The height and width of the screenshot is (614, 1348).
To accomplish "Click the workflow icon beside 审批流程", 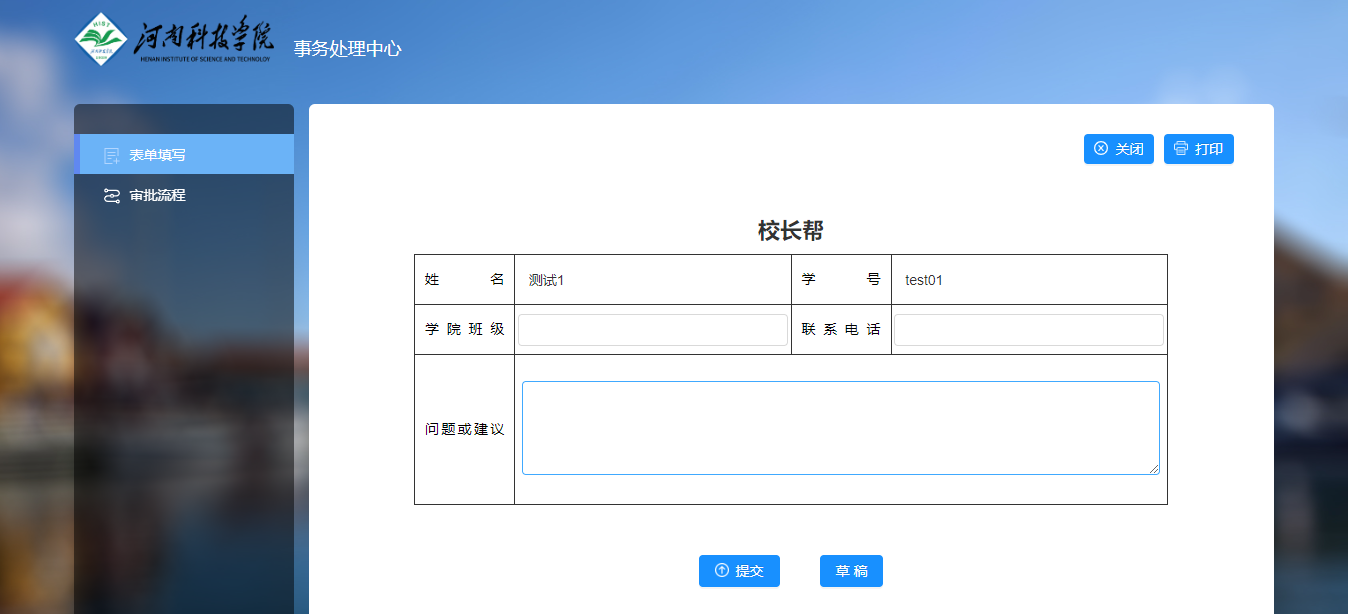I will coord(112,195).
